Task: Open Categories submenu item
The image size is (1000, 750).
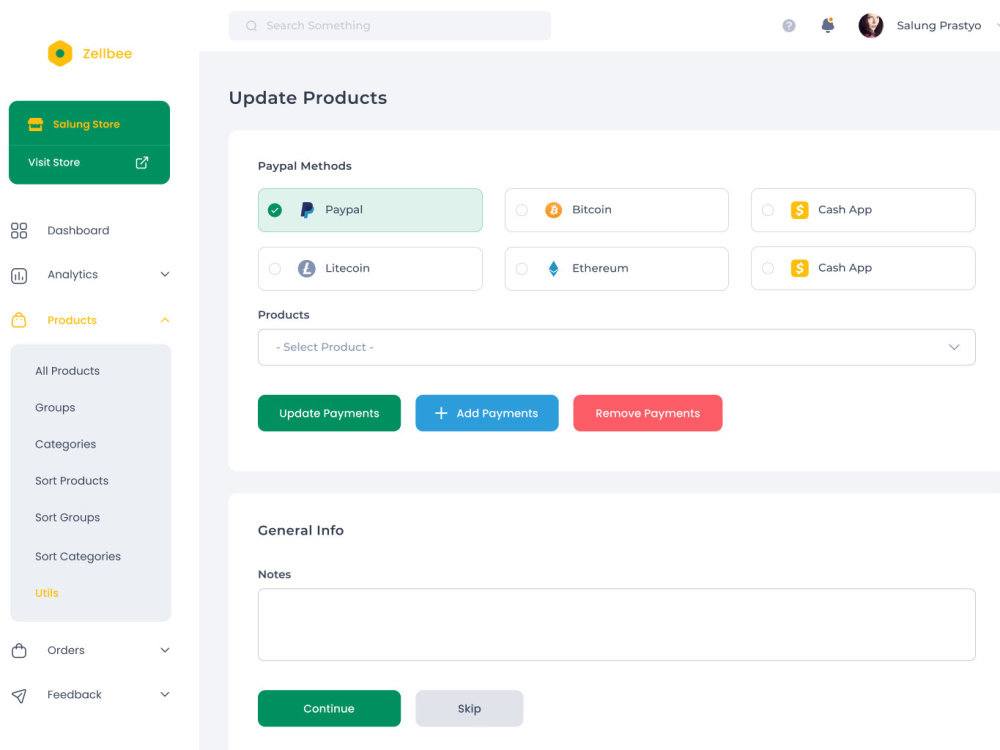Action: [x=65, y=444]
